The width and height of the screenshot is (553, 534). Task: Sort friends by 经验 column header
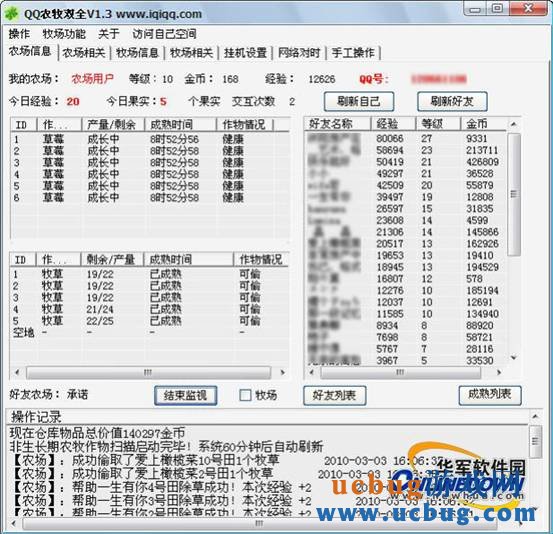tap(393, 124)
